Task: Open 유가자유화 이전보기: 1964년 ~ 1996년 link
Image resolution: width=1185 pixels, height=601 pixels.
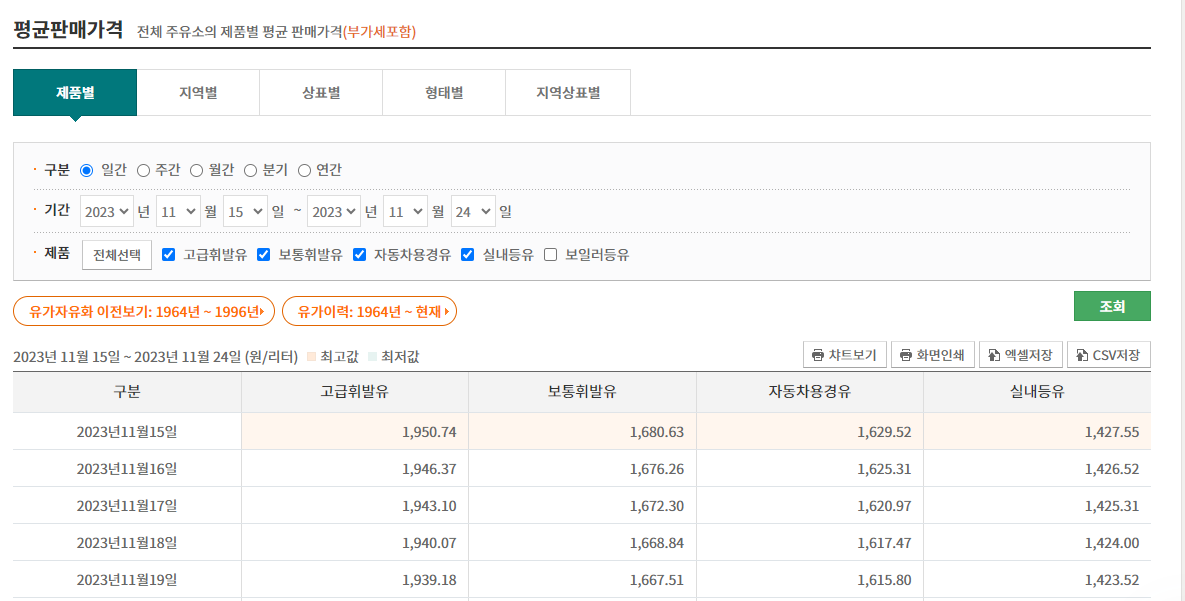Action: (x=144, y=311)
